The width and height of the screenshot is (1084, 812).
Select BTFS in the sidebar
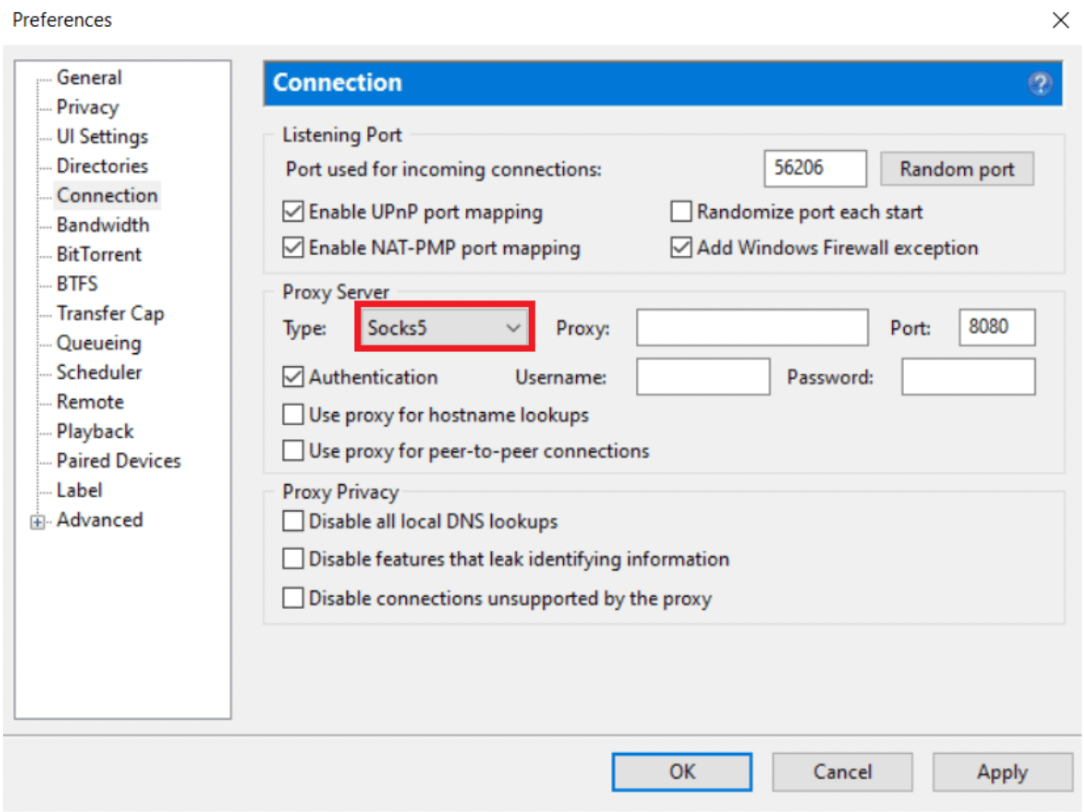tap(77, 284)
